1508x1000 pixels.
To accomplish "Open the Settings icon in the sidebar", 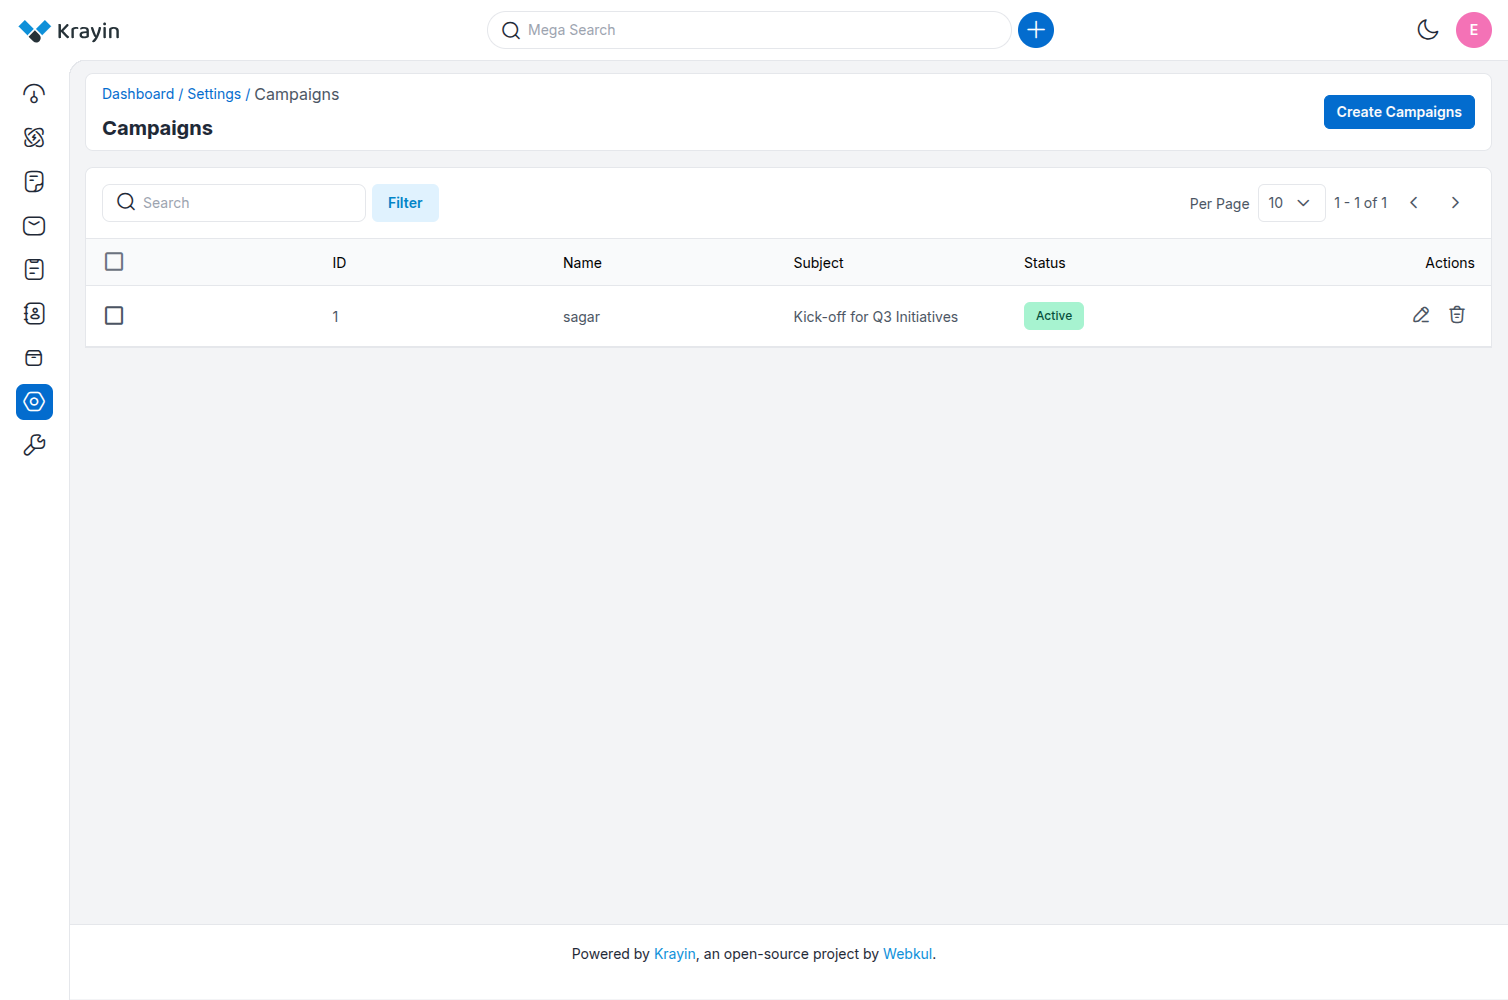I will [x=34, y=402].
